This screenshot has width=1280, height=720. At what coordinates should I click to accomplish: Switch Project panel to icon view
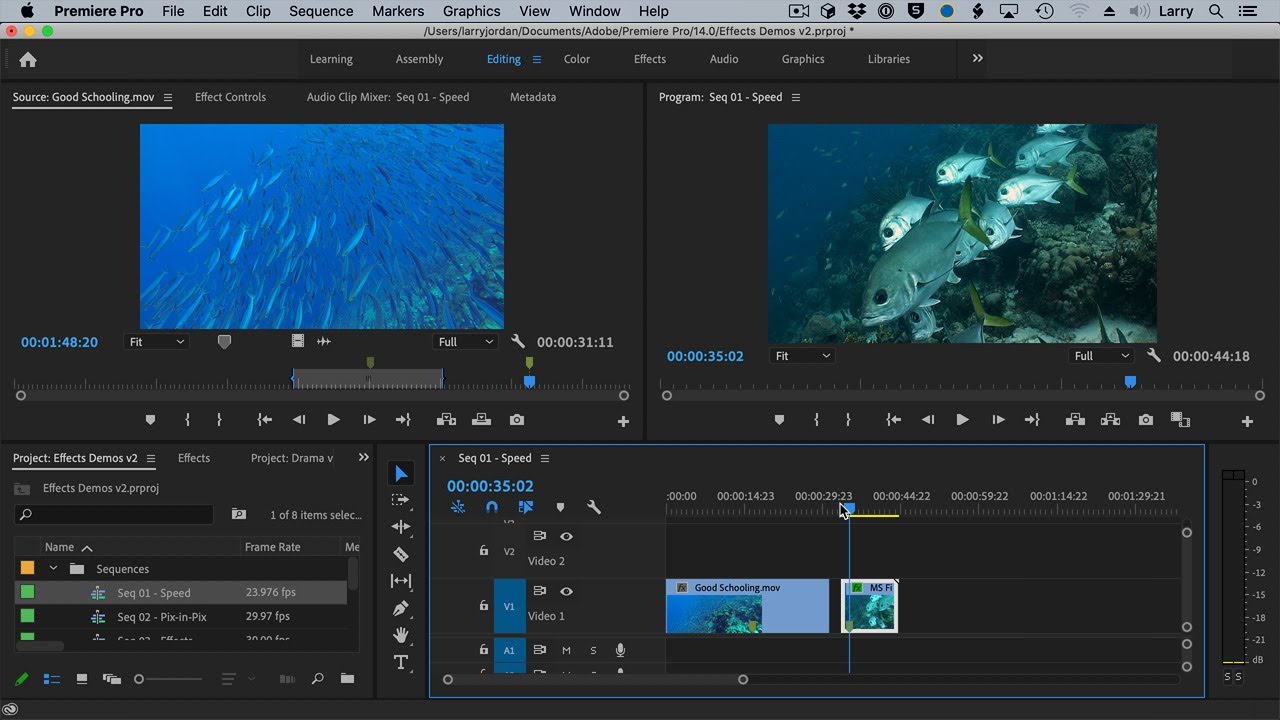coord(82,679)
